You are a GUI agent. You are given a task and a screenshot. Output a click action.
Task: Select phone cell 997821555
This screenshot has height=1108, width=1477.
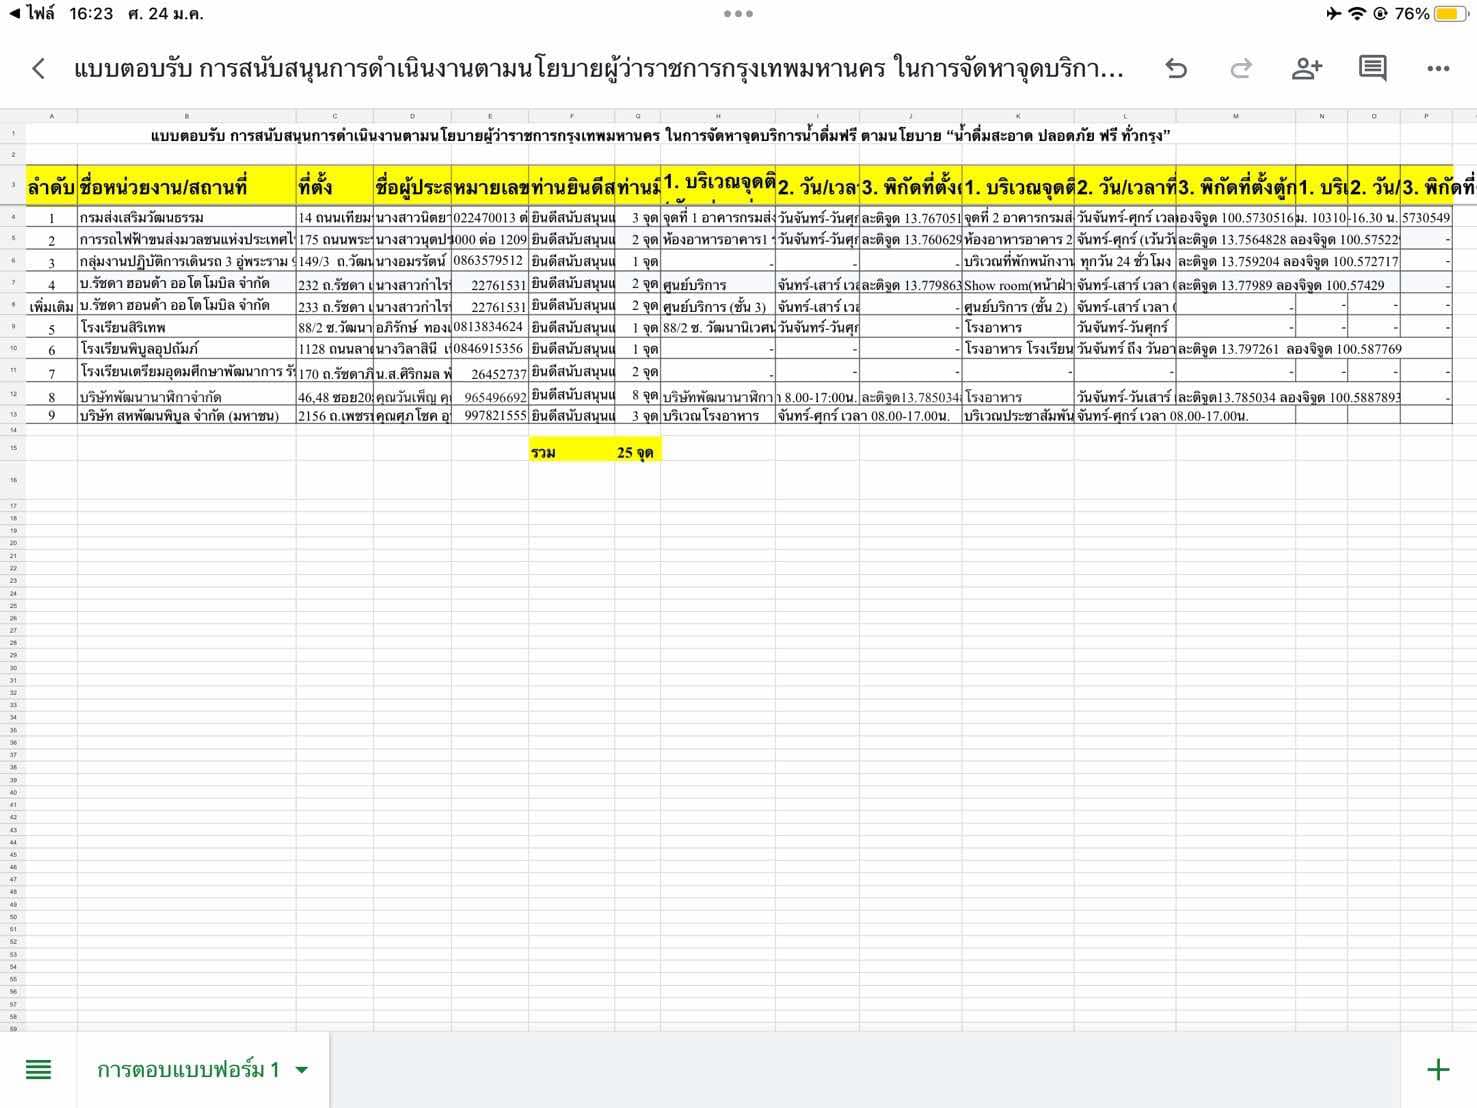(x=490, y=415)
